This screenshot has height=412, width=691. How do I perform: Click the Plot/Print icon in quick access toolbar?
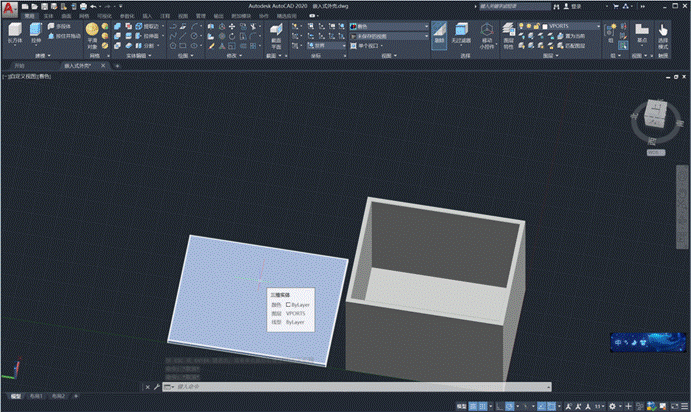pyautogui.click(x=83, y=7)
